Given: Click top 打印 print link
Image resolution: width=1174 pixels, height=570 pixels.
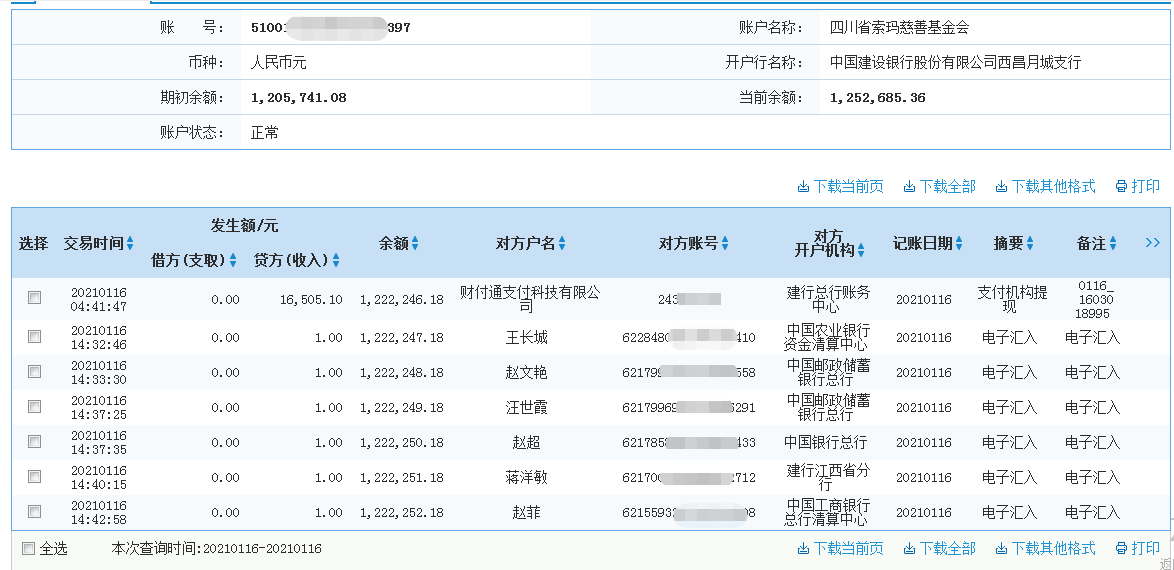Looking at the screenshot, I should pos(1137,187).
